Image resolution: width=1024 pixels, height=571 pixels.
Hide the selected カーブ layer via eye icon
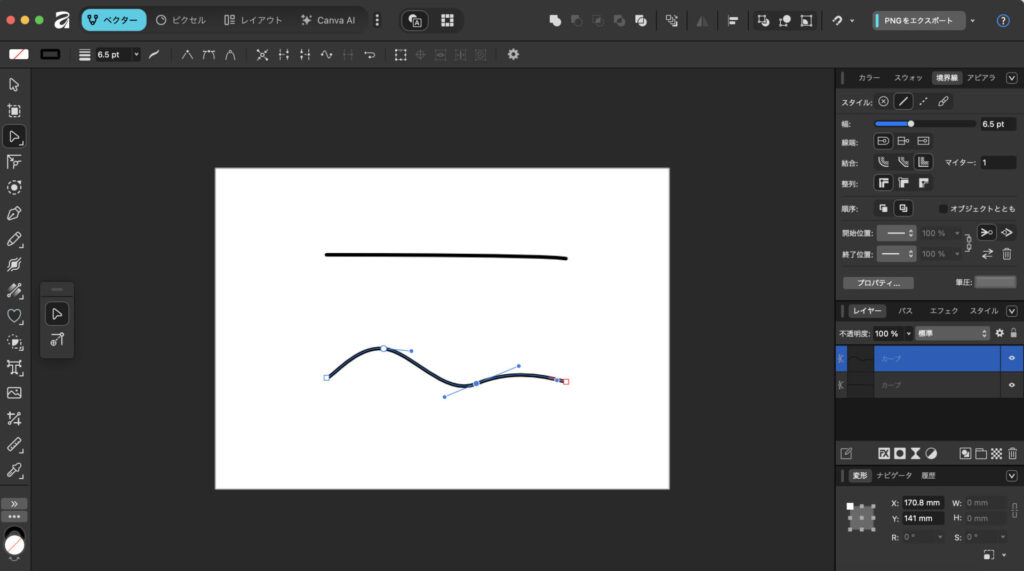pos(1012,358)
